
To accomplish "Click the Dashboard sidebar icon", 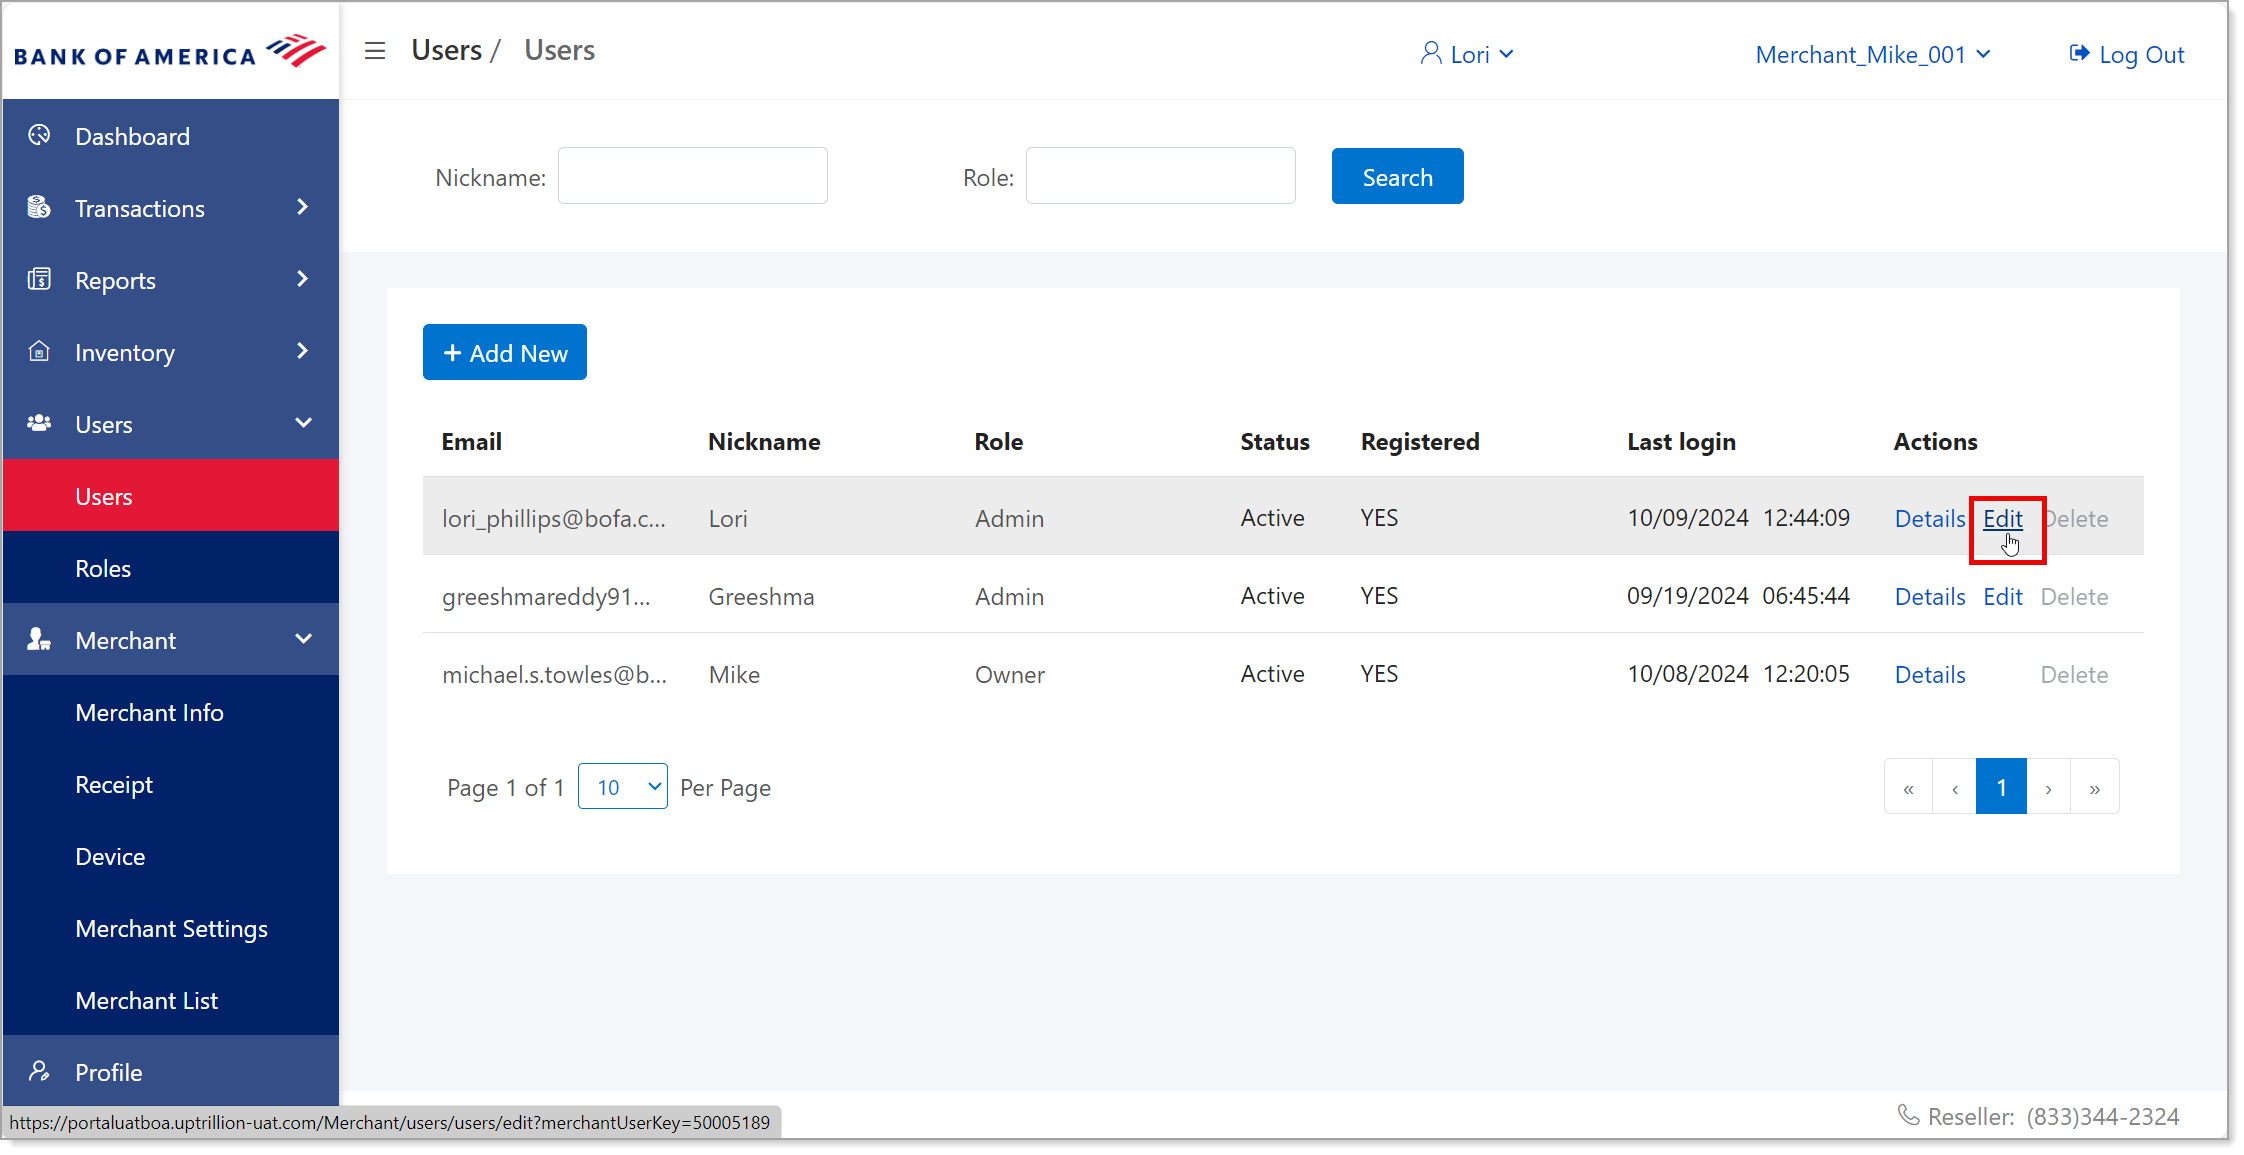I will tap(38, 136).
